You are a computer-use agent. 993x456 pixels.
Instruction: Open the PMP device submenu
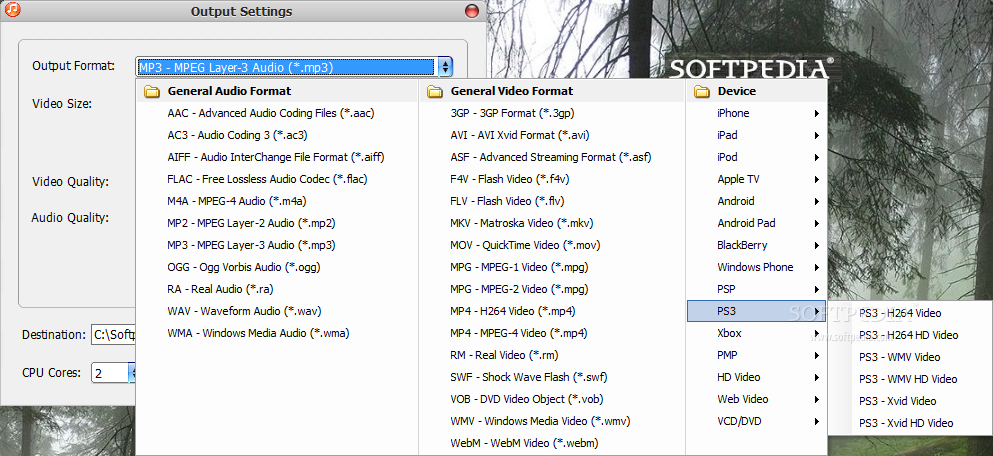[757, 355]
